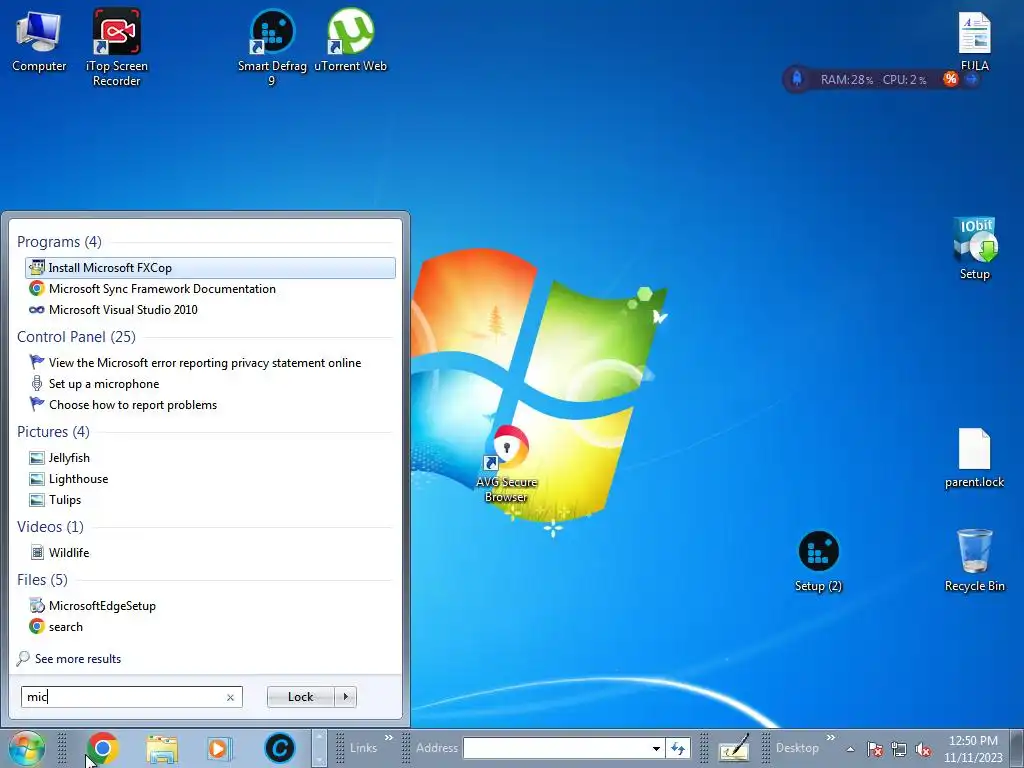Click the rocket icon in RAM widget
Image resolution: width=1024 pixels, height=768 pixels.
point(797,79)
